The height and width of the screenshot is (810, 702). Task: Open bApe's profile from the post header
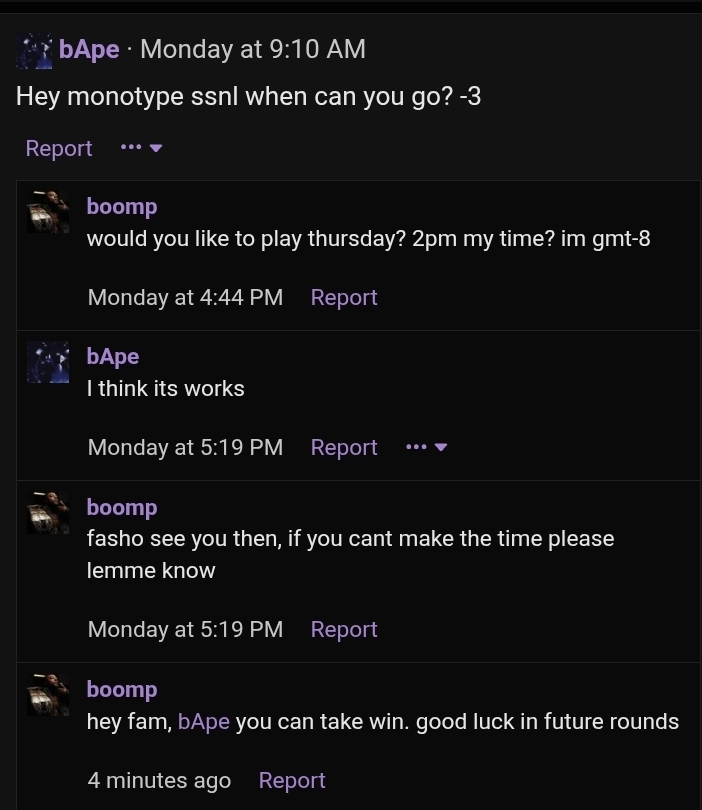(x=89, y=49)
